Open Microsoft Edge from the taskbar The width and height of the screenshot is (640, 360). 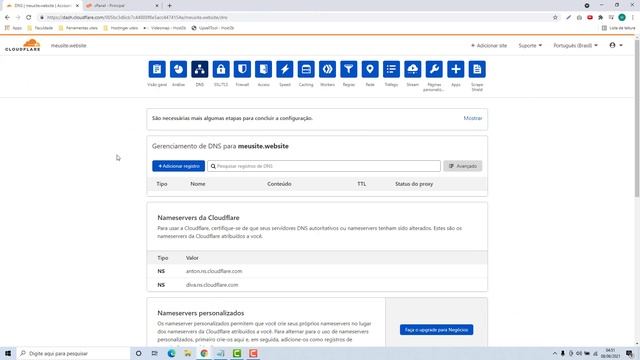[171, 353]
